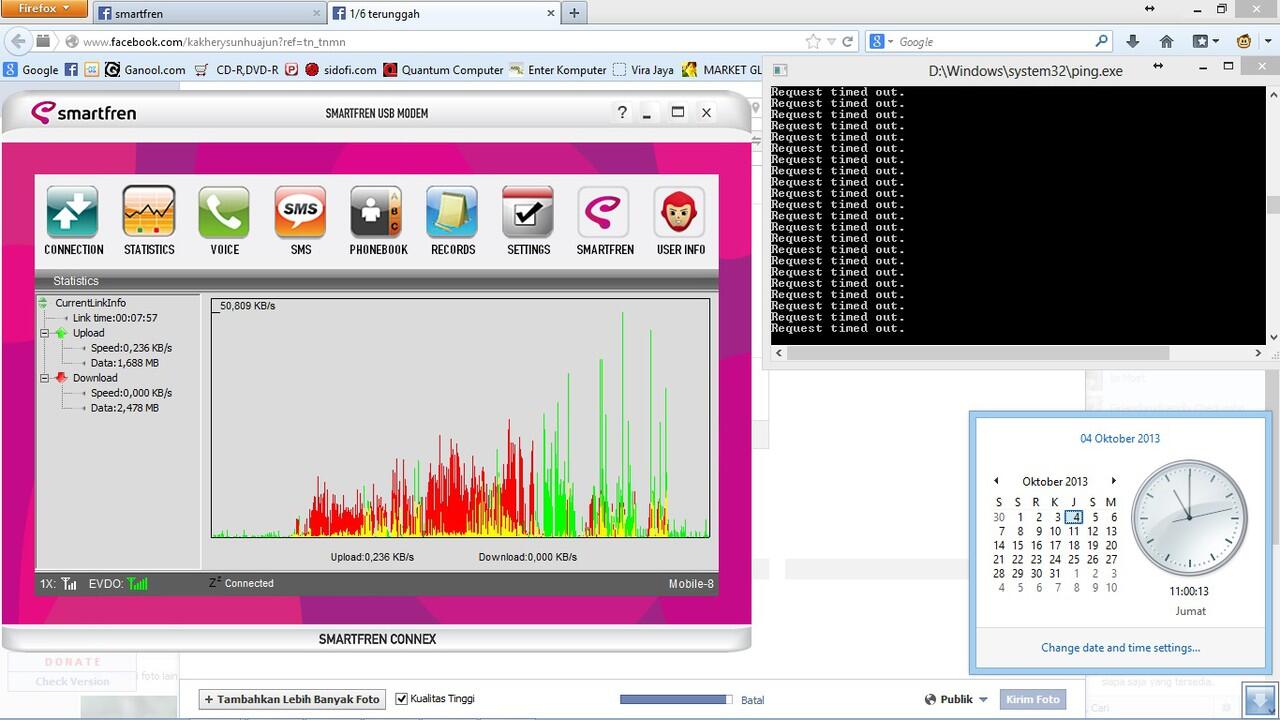The image size is (1280, 720).
Task: Go to next month in calendar
Action: pos(1113,481)
